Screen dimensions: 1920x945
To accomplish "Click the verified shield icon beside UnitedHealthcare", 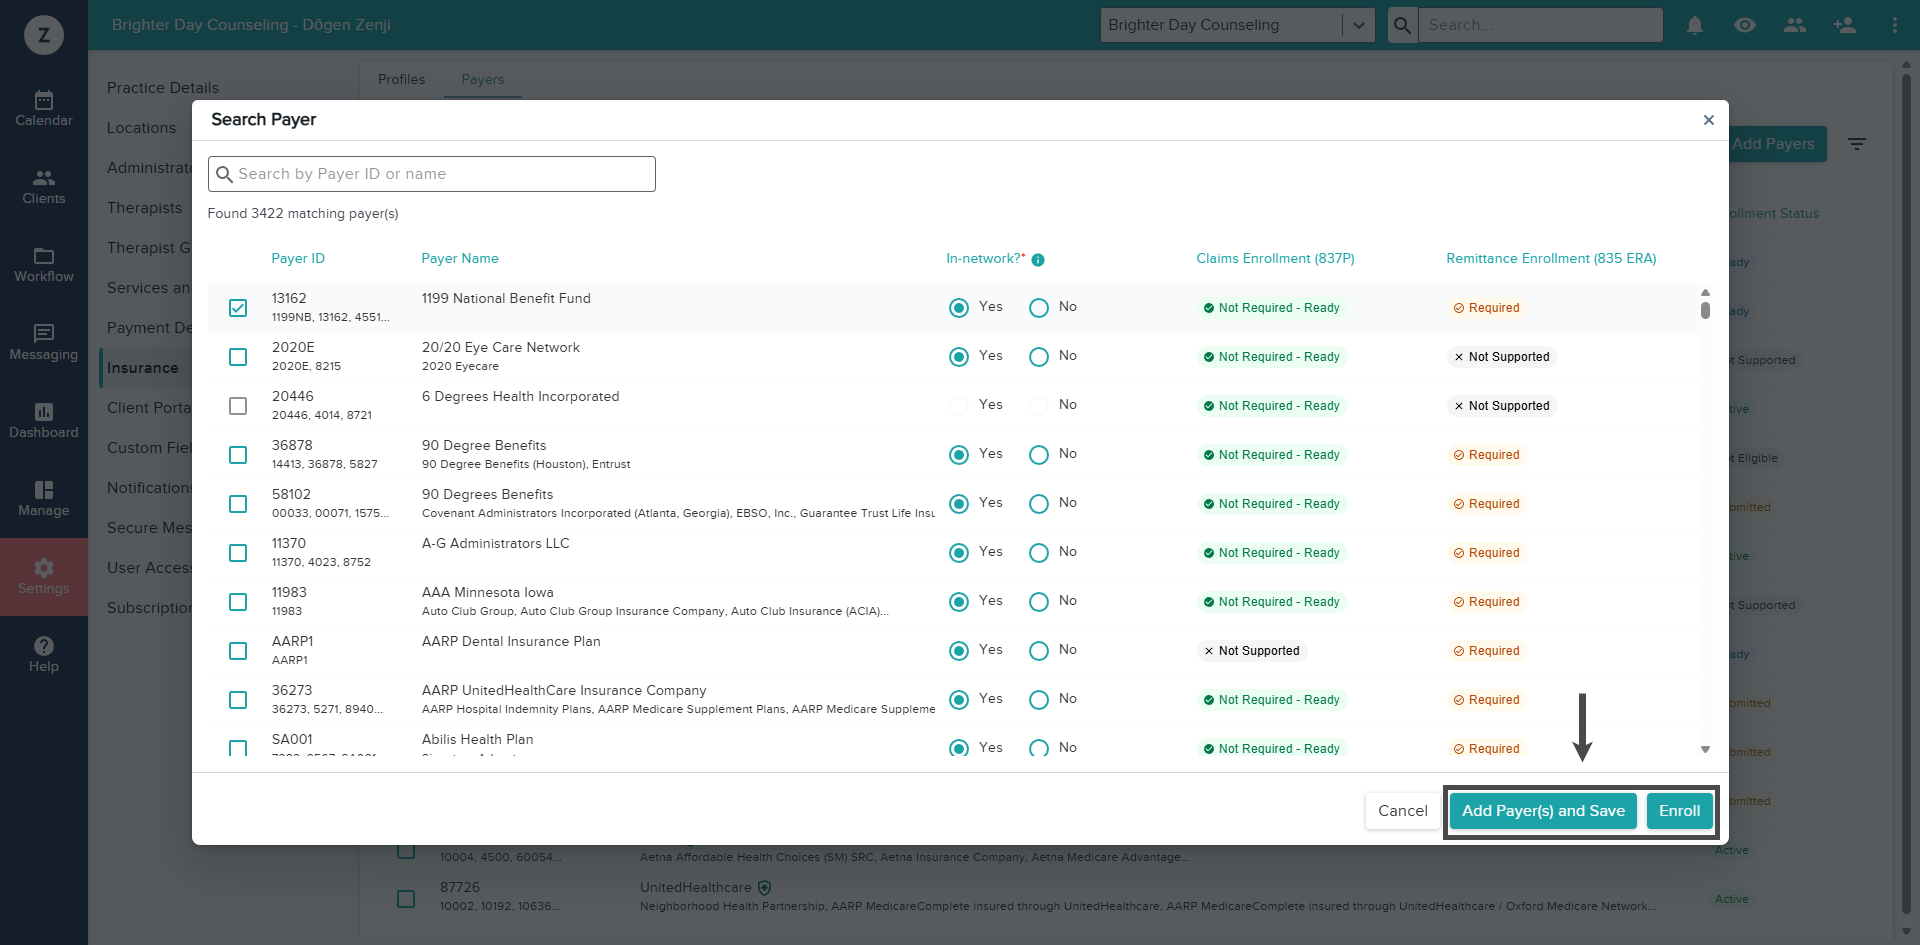I will tap(765, 887).
